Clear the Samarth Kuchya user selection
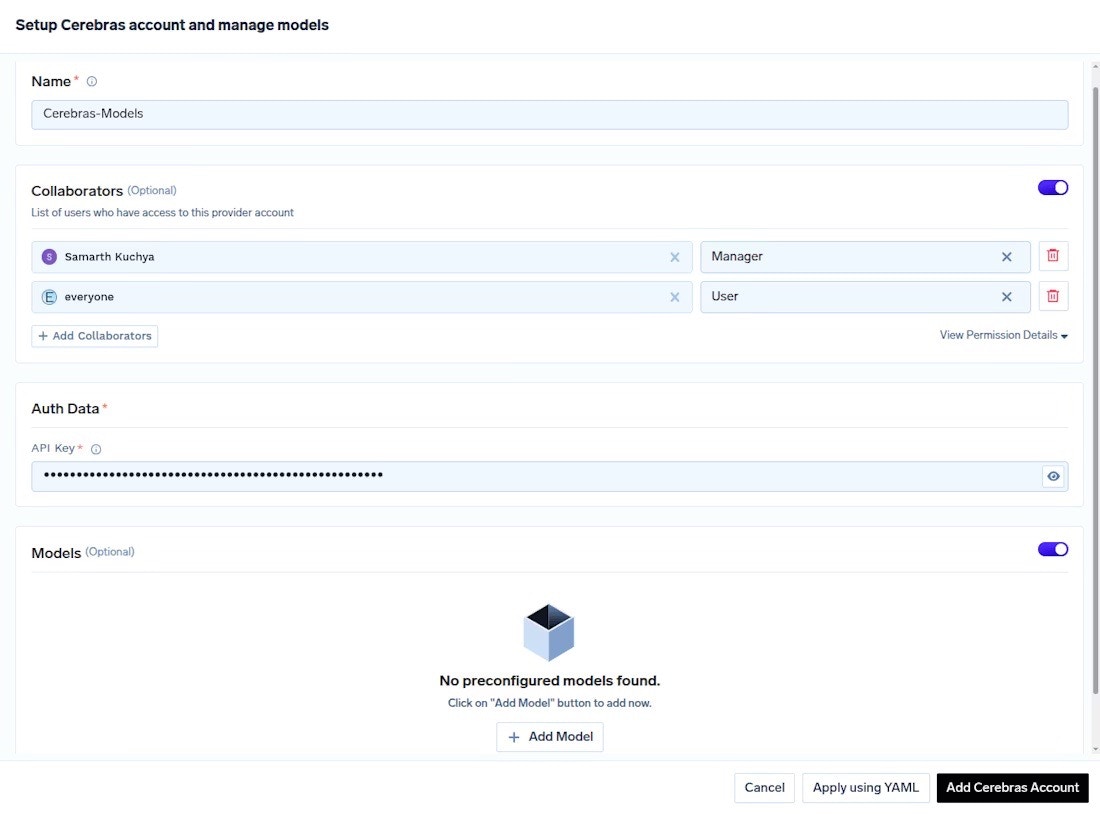This screenshot has height=814, width=1100. click(x=675, y=258)
